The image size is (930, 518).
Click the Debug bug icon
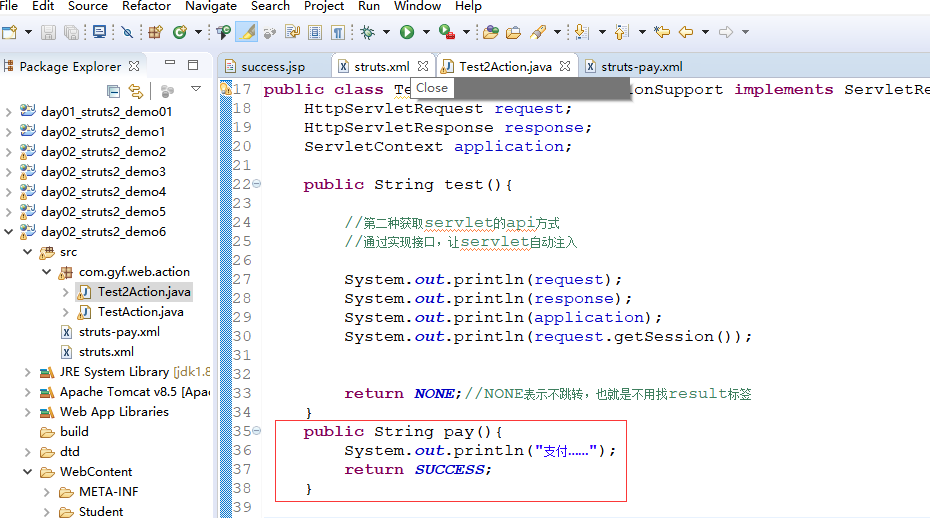368,32
